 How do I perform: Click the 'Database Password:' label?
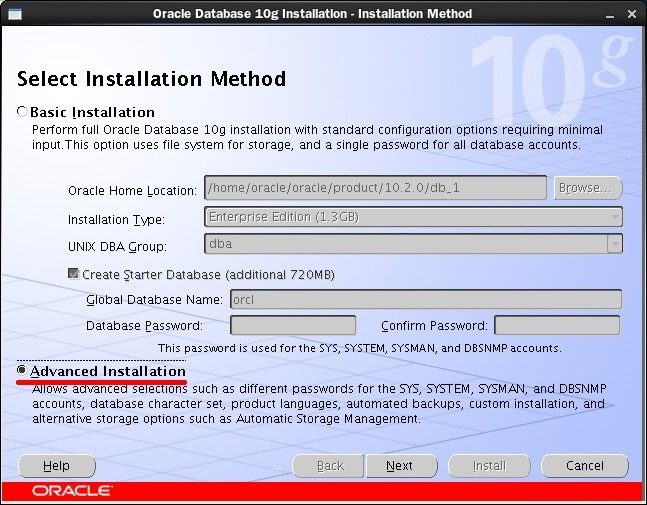(x=144, y=326)
